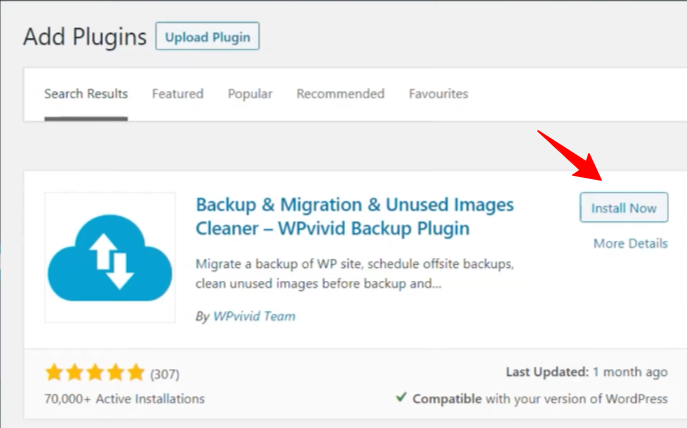Open the Favourites tab
Viewport: 687px width, 428px height.
pos(438,94)
